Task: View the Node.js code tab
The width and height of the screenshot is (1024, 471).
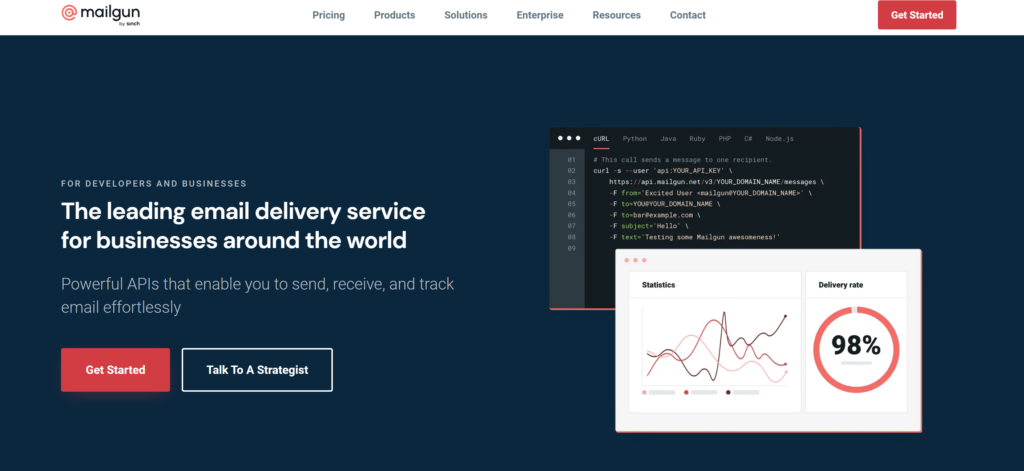Action: click(x=779, y=139)
